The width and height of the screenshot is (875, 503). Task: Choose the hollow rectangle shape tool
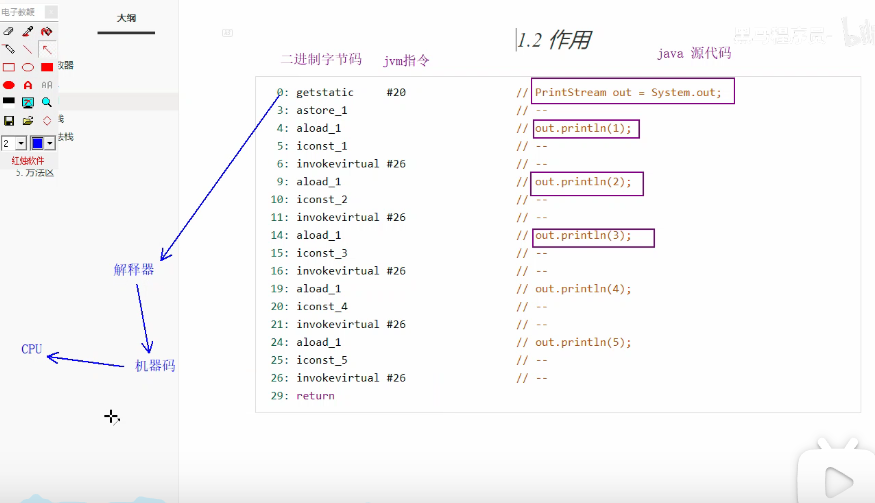pos(8,67)
